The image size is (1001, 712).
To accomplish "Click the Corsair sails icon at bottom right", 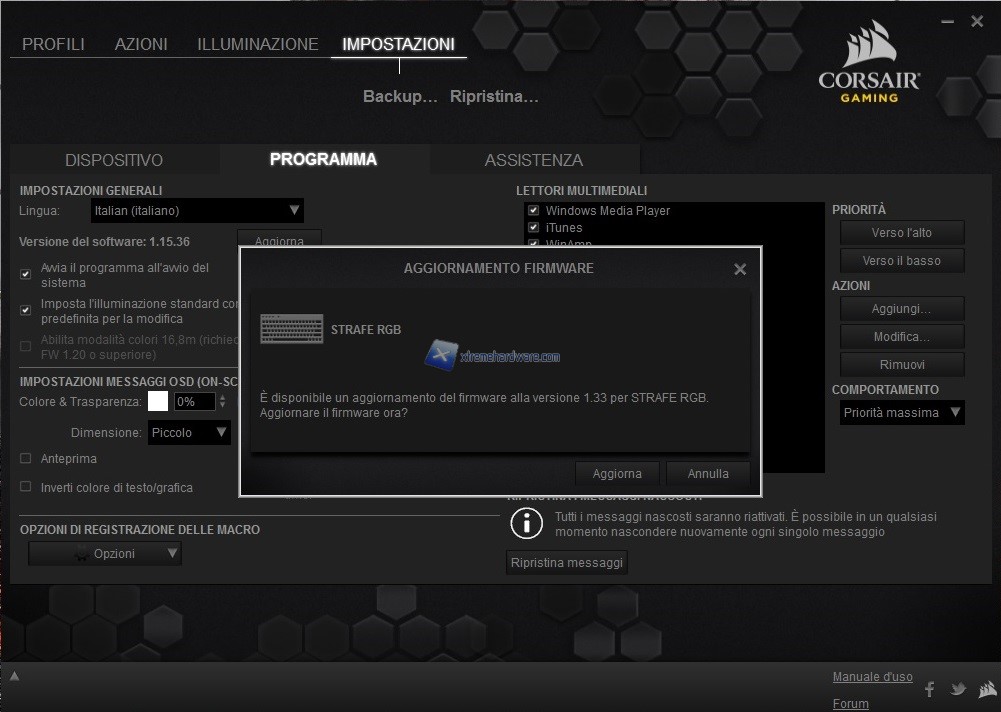I will [x=988, y=691].
